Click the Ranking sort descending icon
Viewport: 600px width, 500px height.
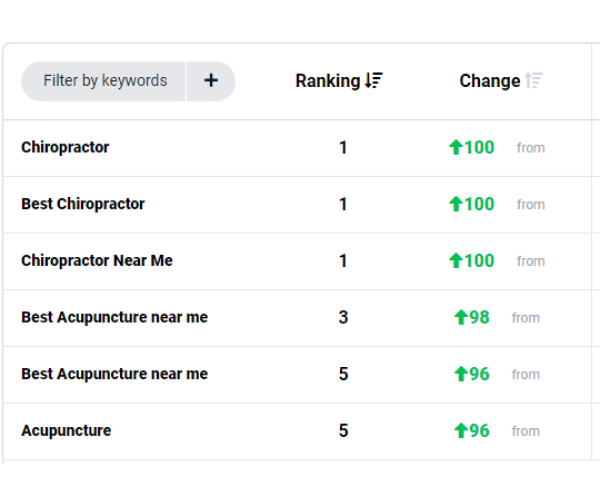[373, 81]
